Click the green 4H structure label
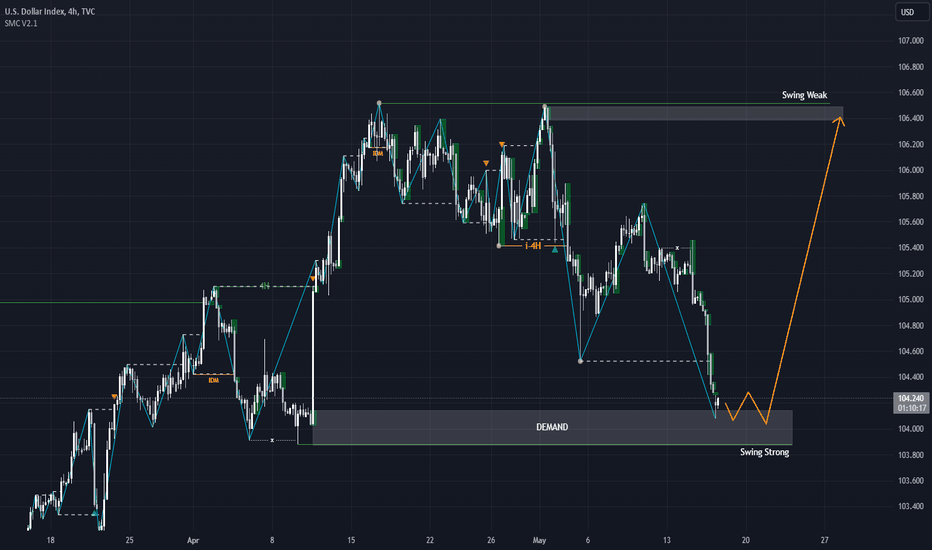Image resolution: width=932 pixels, height=550 pixels. coord(265,286)
